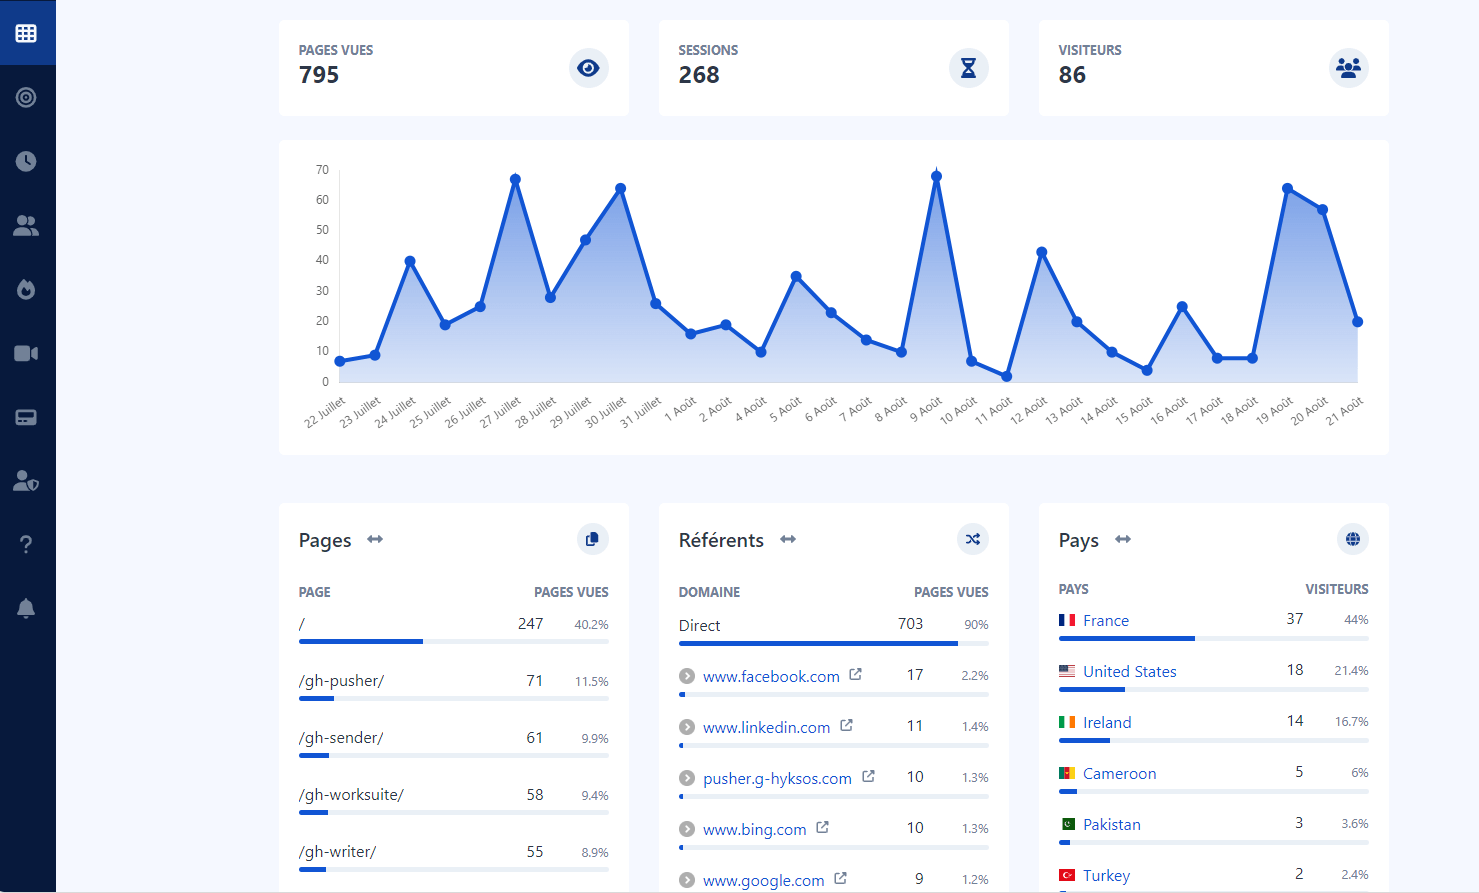
Task: Open the www.linkedin.com referrer link
Action: point(766,727)
